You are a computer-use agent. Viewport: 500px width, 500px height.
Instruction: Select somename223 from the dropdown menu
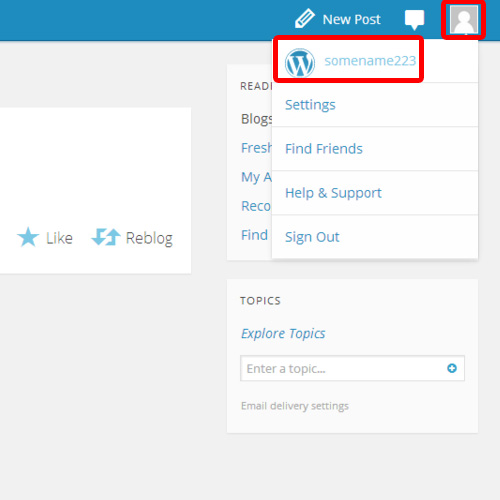click(x=370, y=61)
